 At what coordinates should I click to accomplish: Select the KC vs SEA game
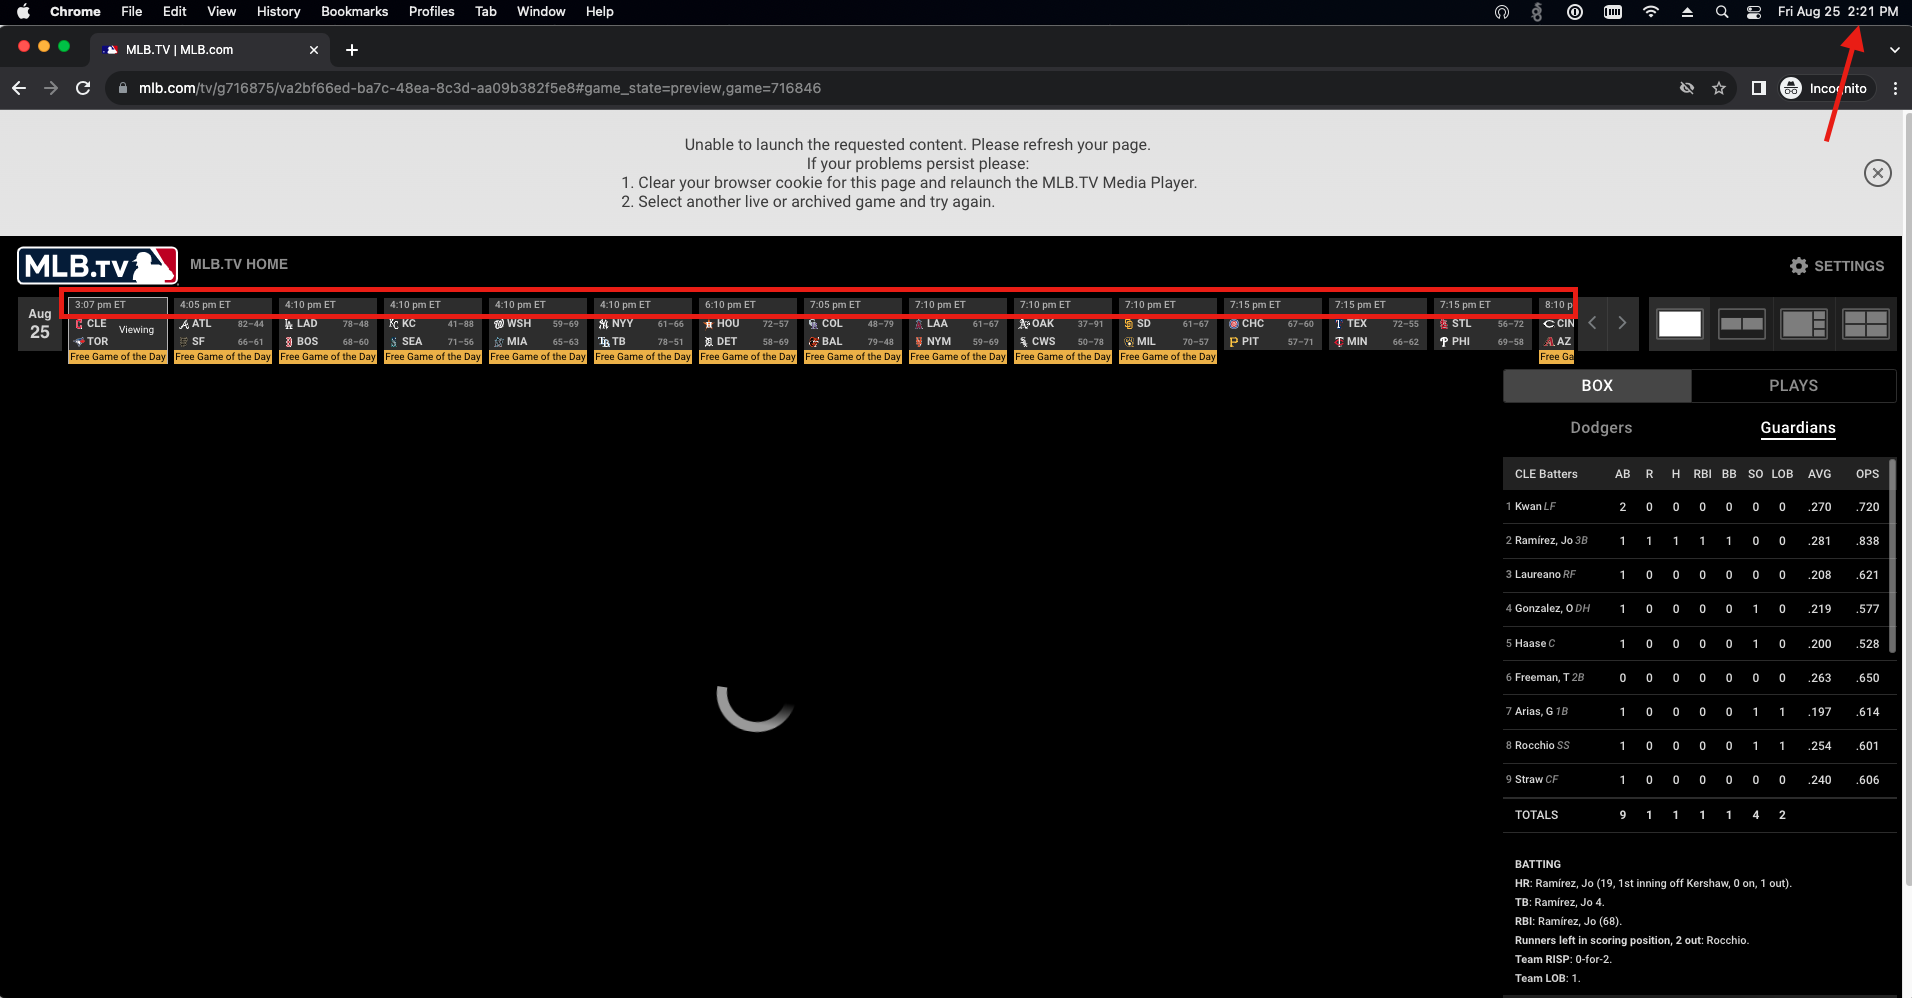click(x=433, y=330)
